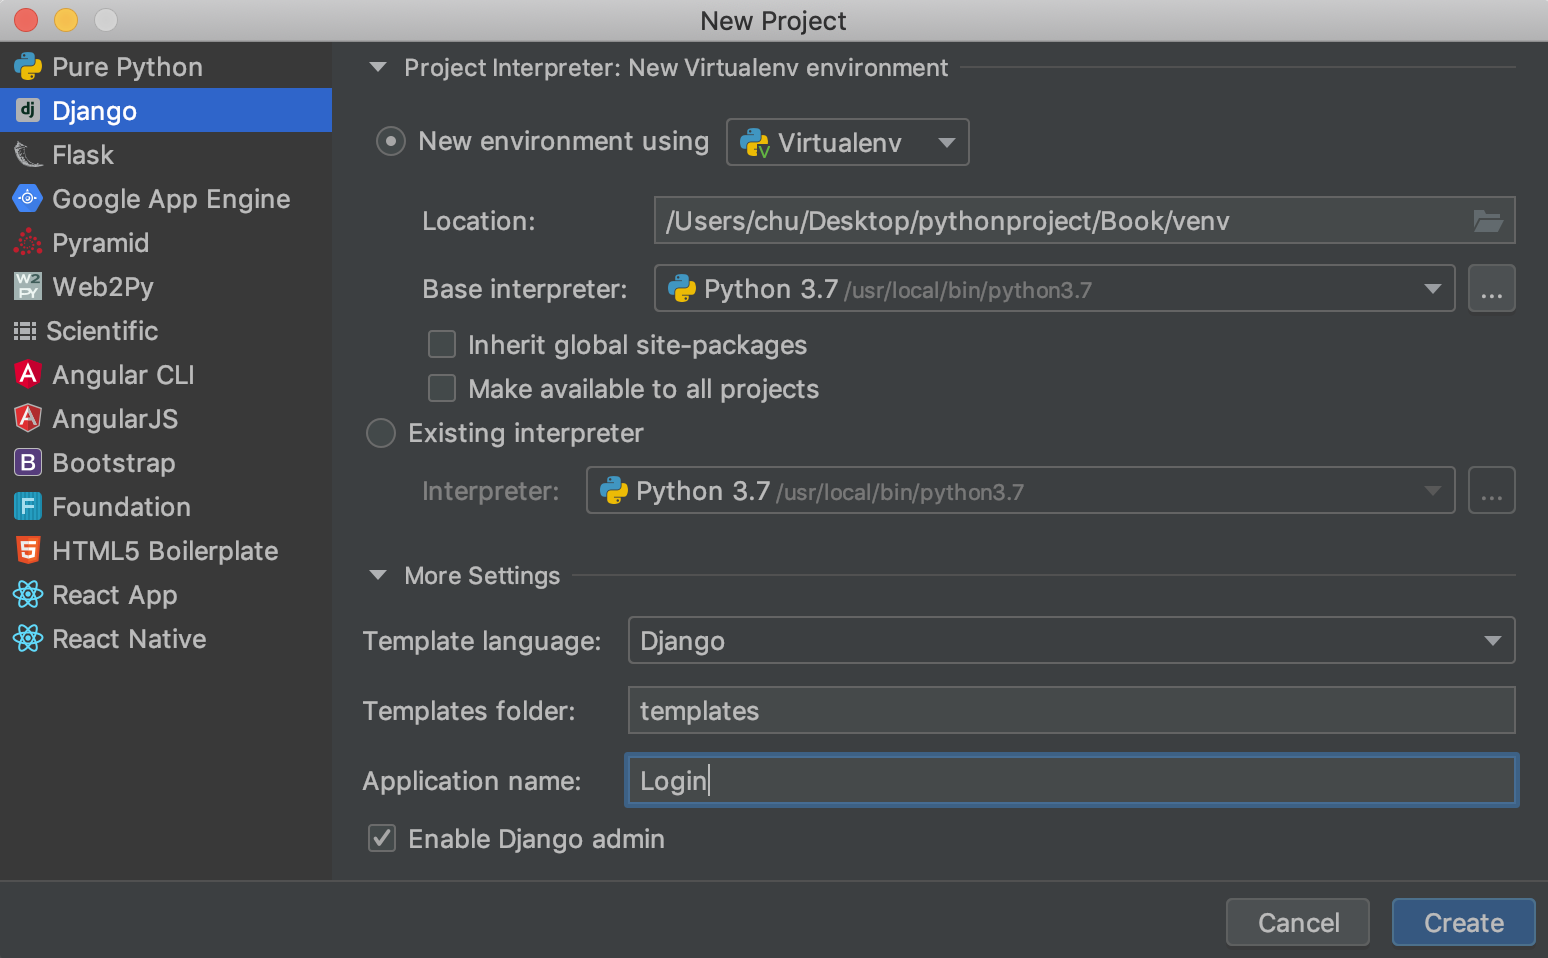Uncheck Enable Django admin
This screenshot has width=1548, height=958.
pos(382,839)
